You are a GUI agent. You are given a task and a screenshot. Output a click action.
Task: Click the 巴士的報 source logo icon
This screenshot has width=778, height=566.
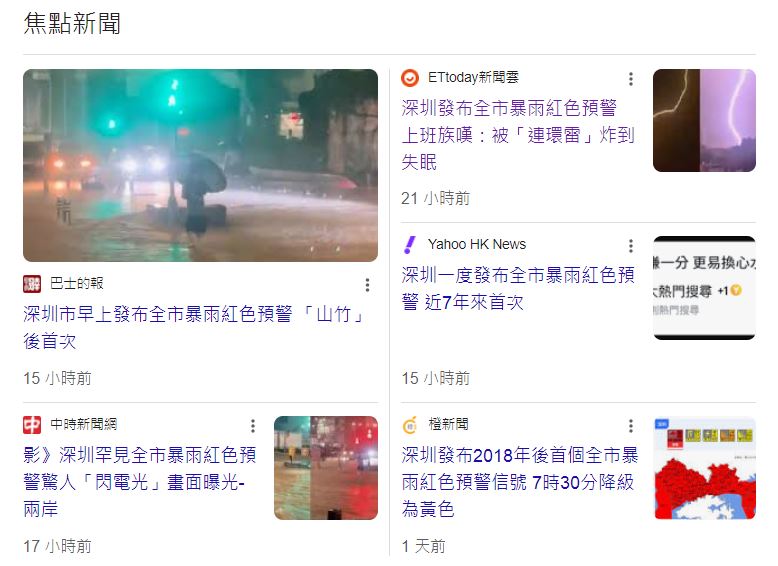32,284
